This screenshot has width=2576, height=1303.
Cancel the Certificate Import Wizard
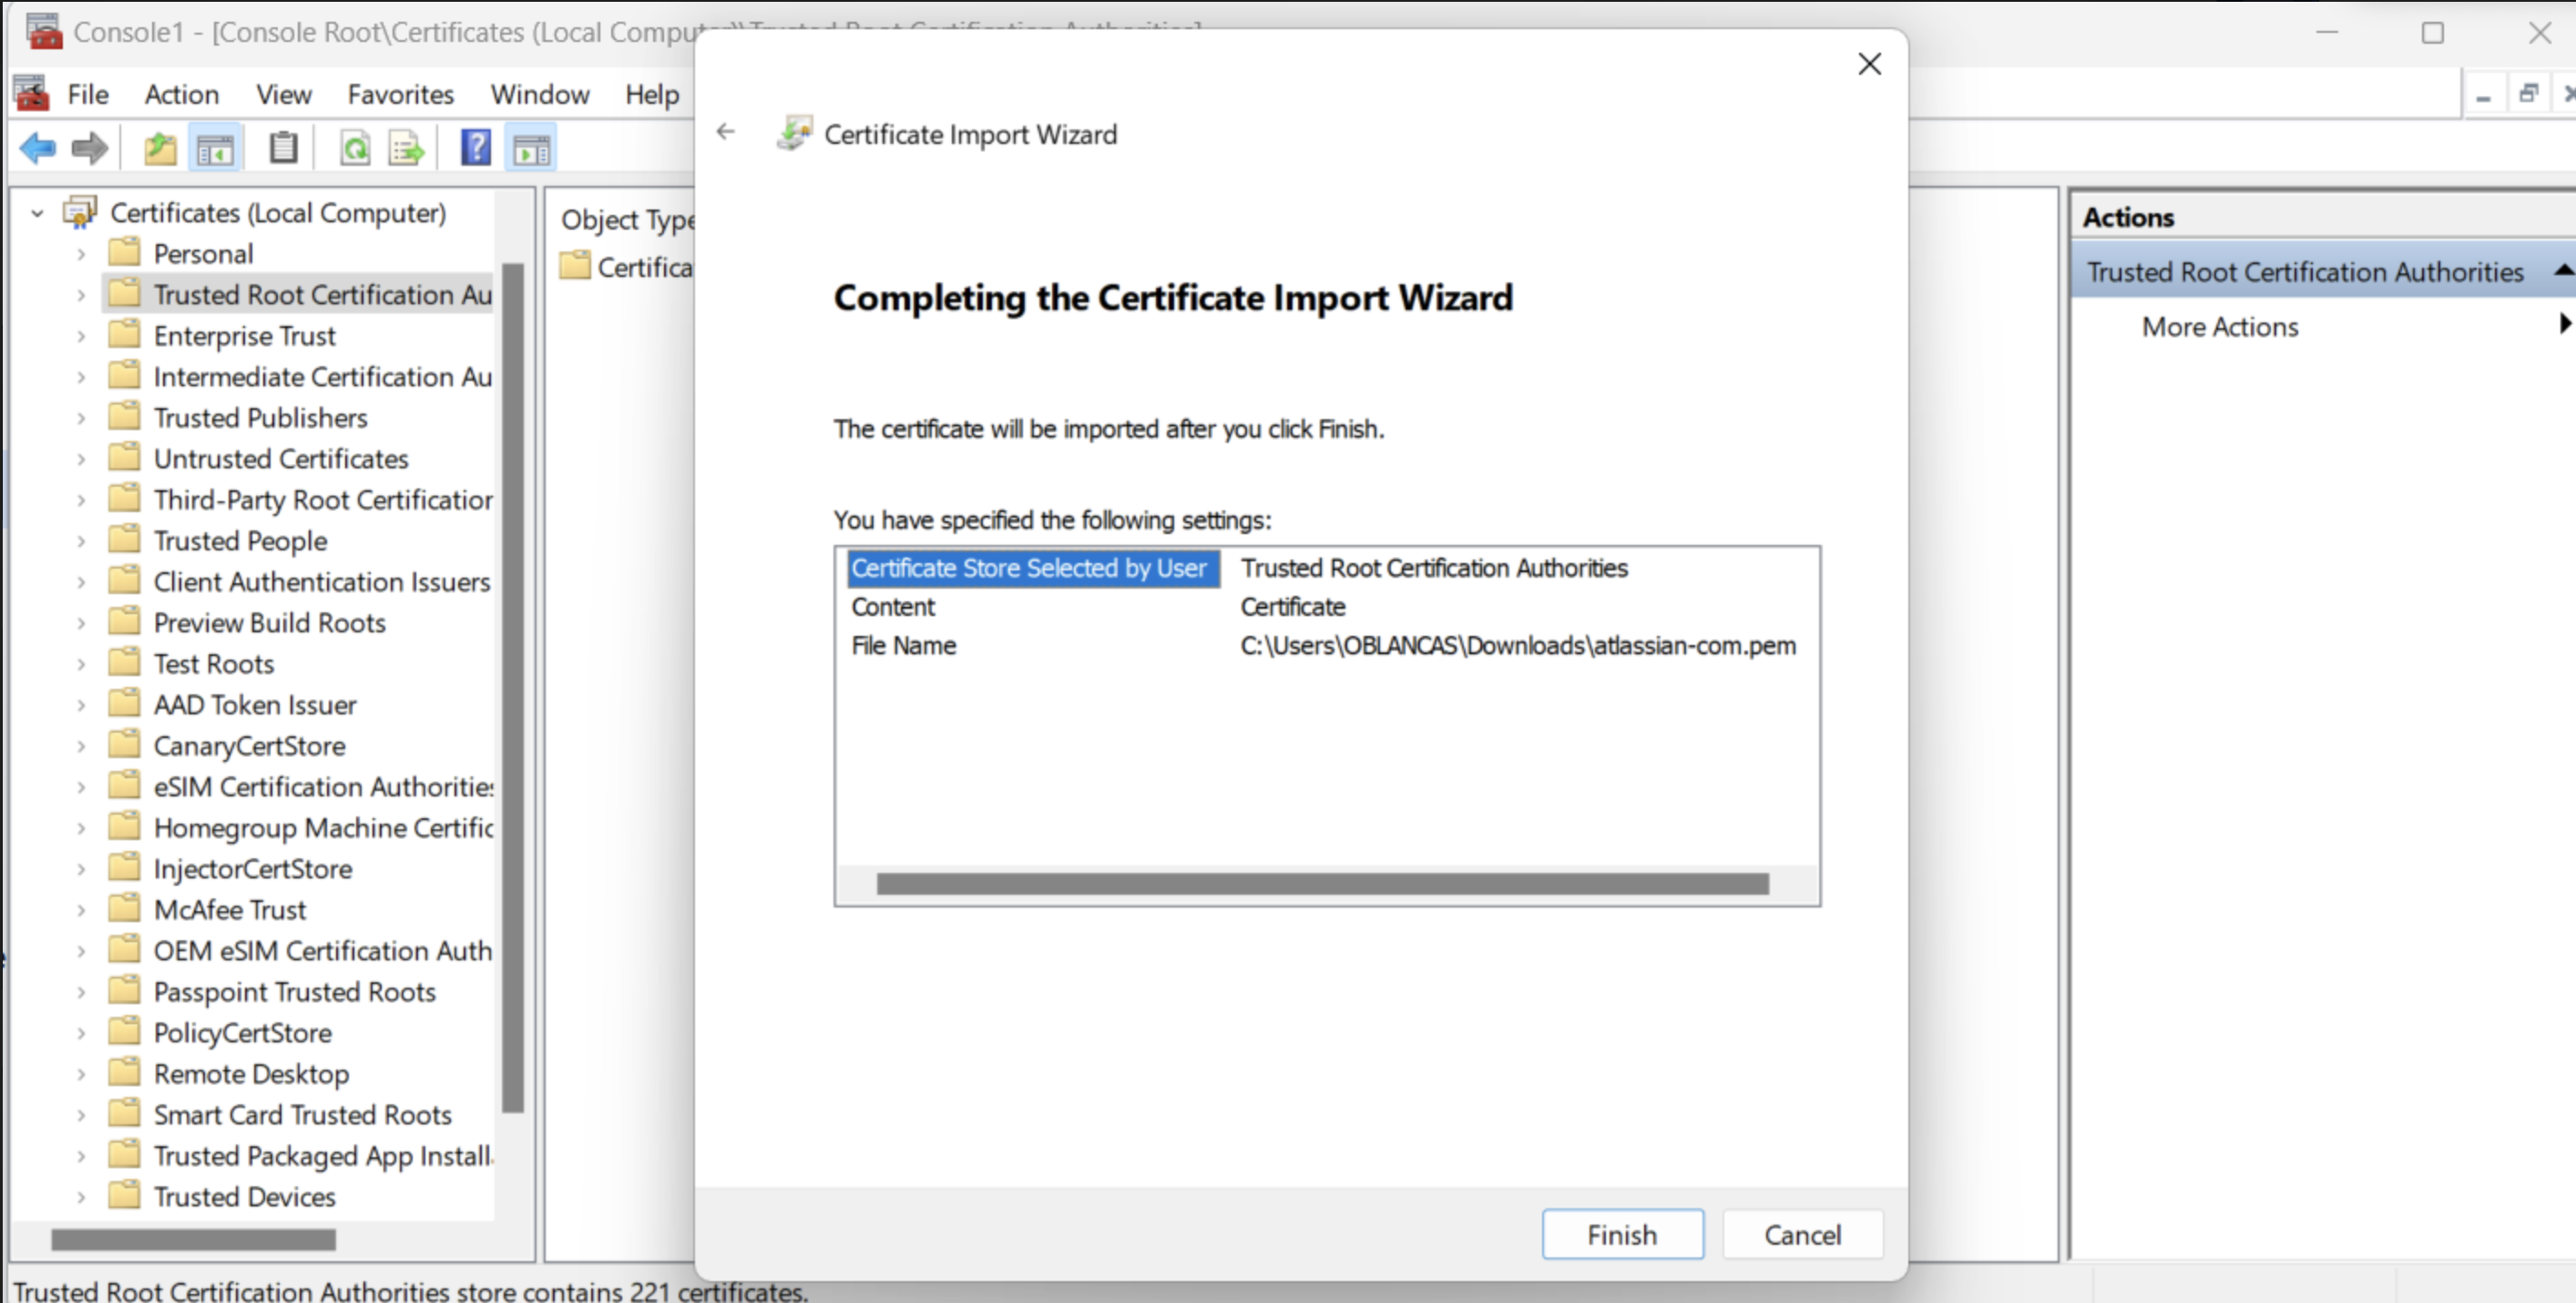pyautogui.click(x=1801, y=1233)
